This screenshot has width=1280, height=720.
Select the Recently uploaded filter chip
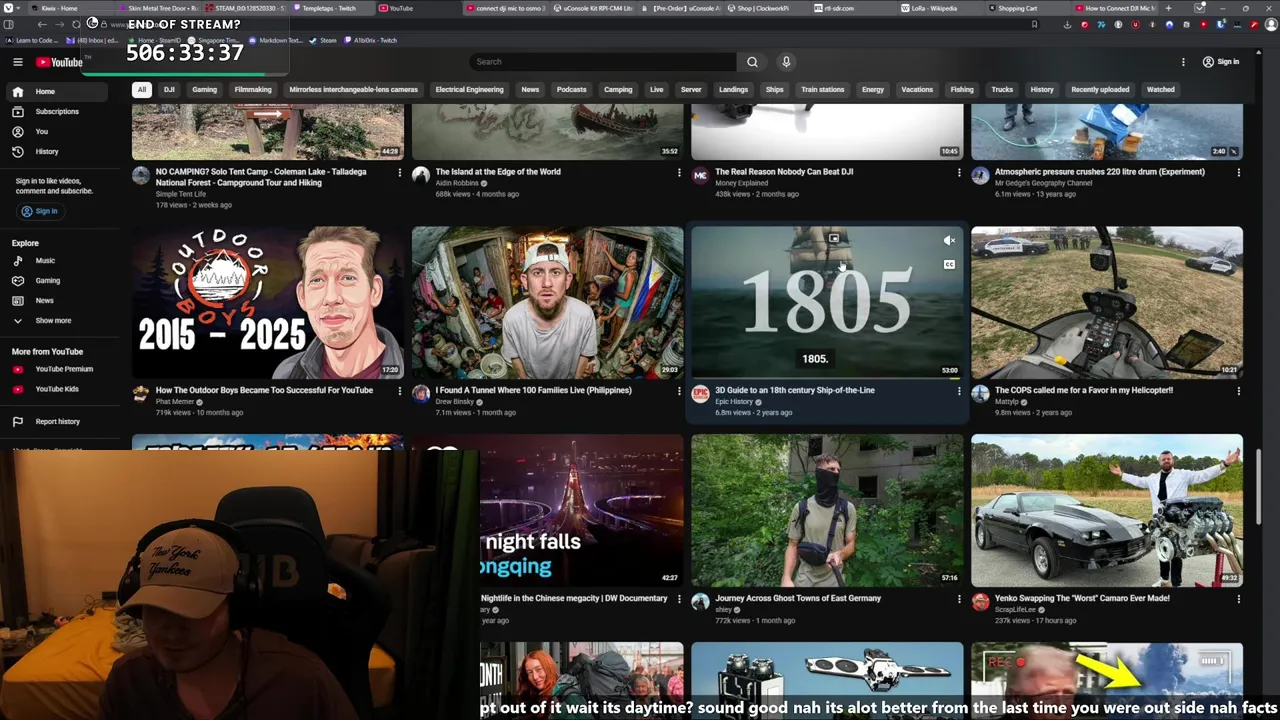pos(1100,90)
